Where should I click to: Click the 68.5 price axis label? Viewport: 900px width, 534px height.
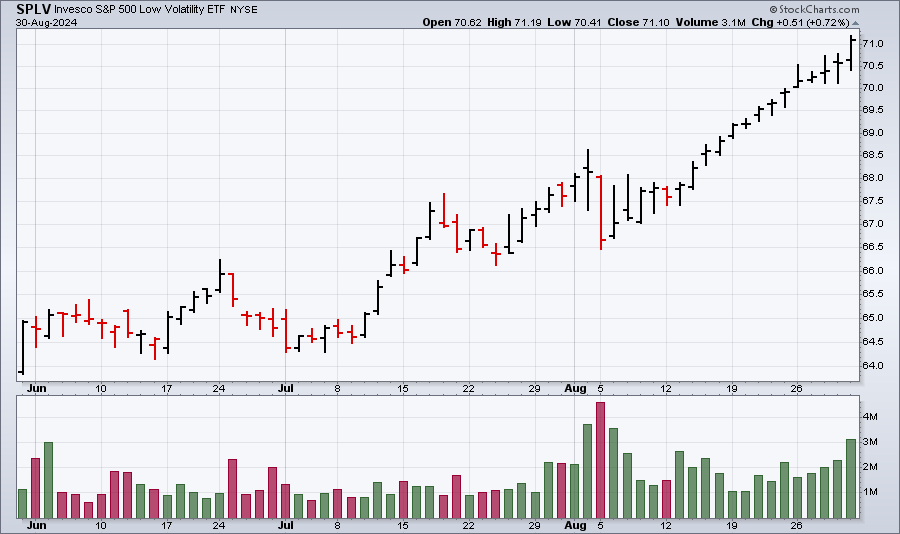872,155
